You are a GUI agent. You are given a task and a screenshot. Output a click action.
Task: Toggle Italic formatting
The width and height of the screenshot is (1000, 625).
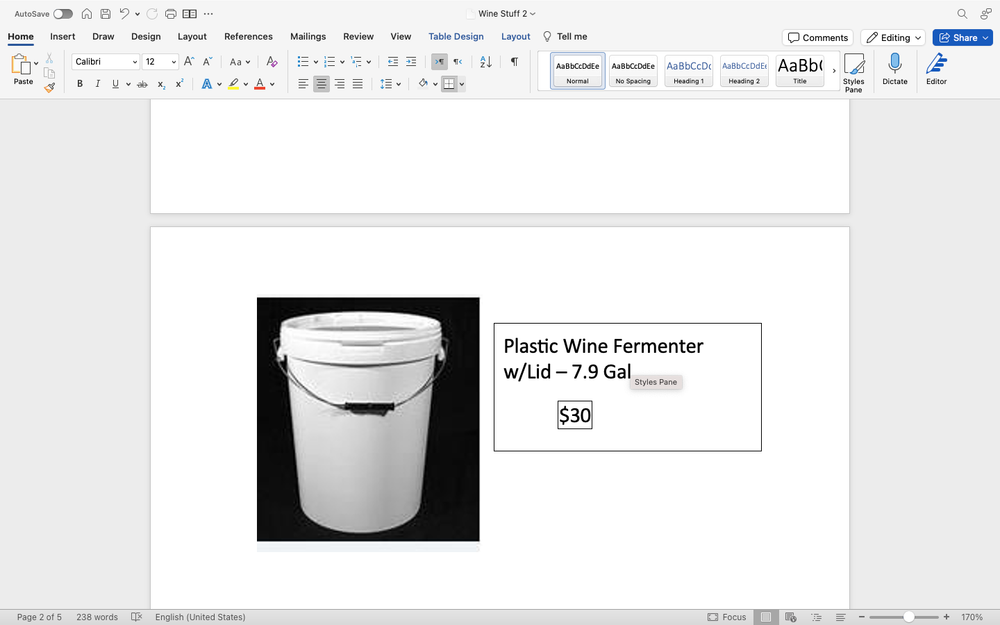[97, 84]
